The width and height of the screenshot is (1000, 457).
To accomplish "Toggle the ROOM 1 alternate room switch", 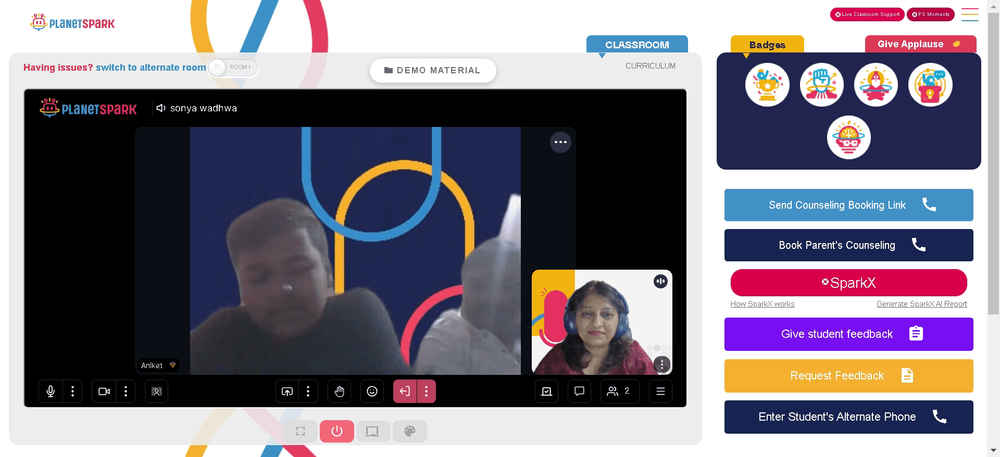I will 233,67.
